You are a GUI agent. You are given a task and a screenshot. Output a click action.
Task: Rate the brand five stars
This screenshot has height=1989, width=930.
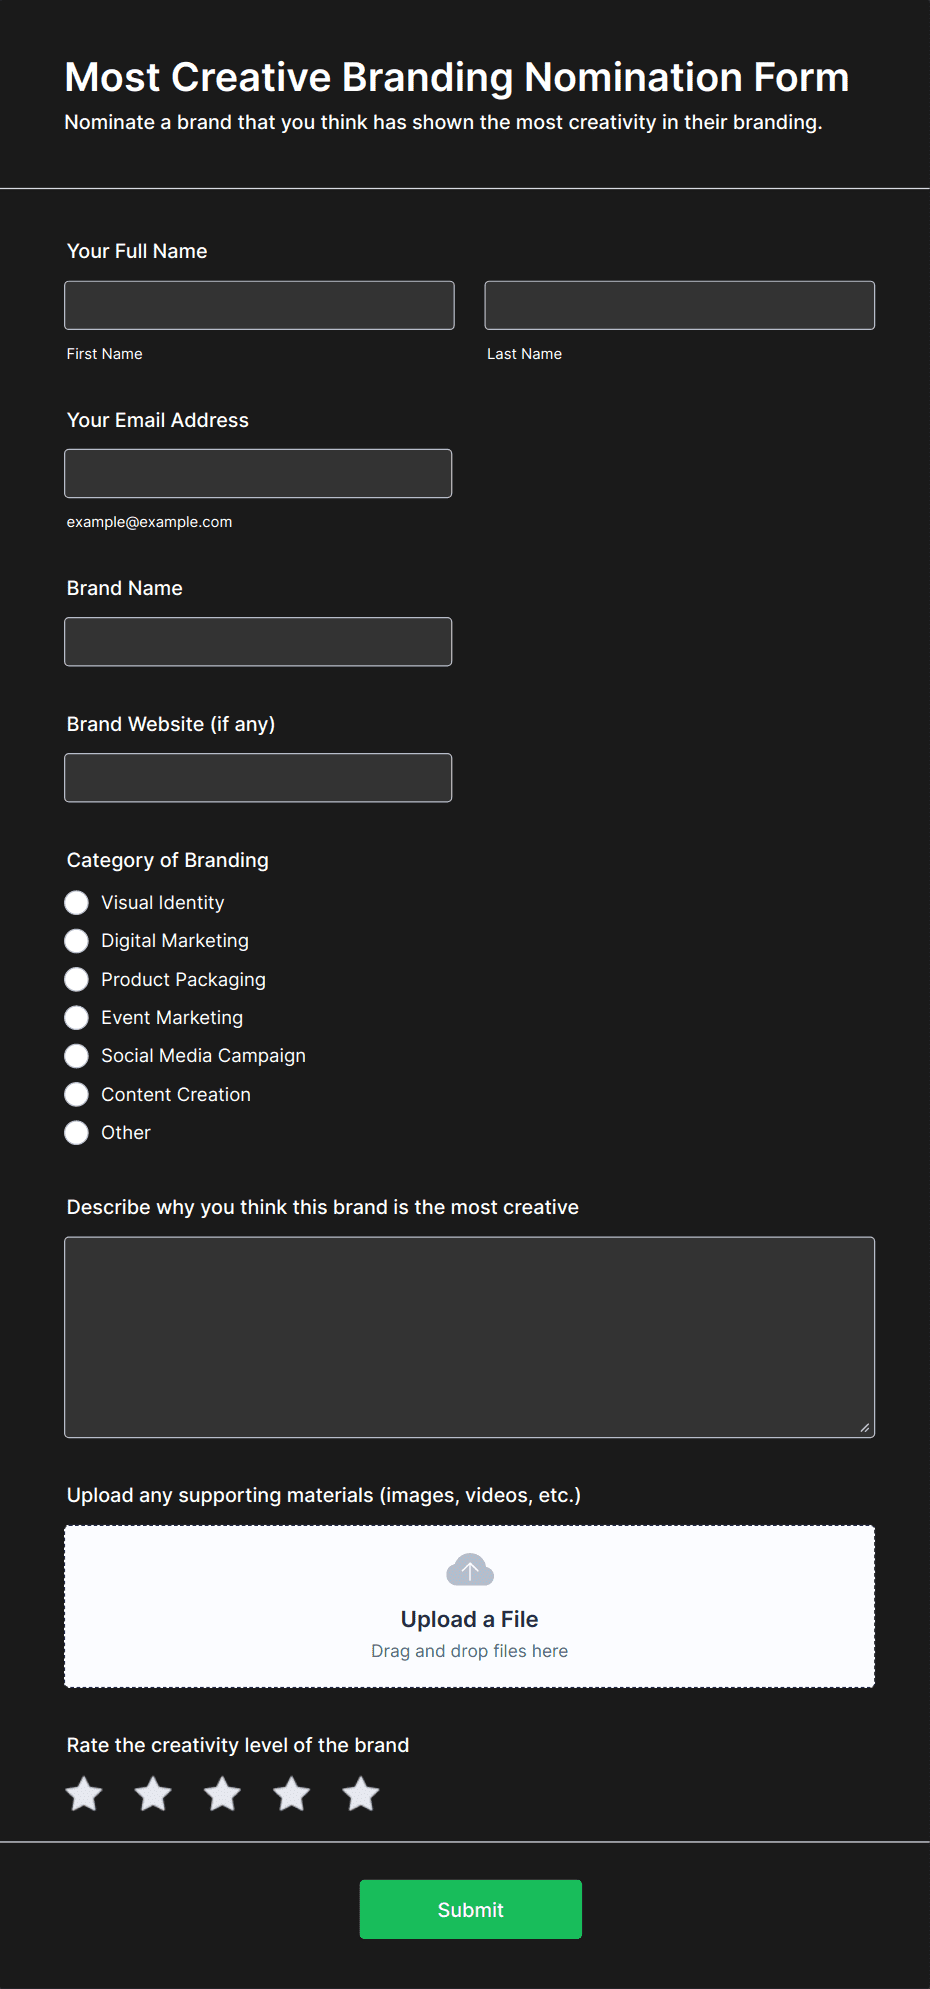pos(360,1793)
